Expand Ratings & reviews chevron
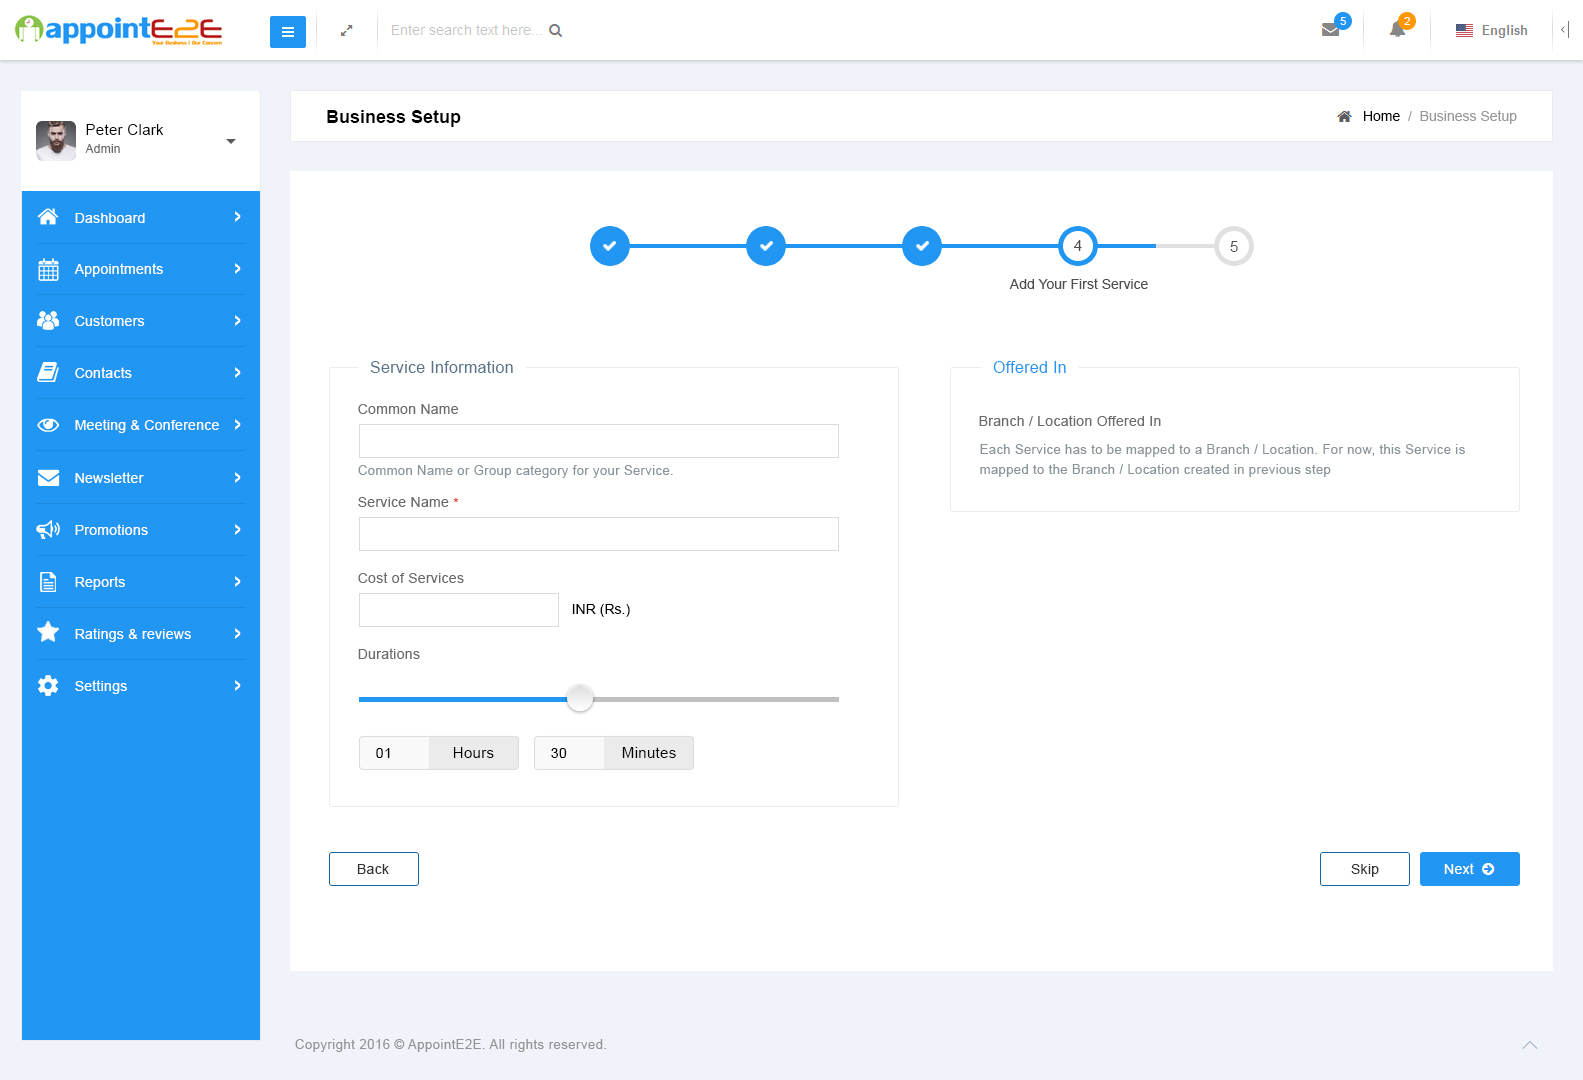 tap(237, 634)
